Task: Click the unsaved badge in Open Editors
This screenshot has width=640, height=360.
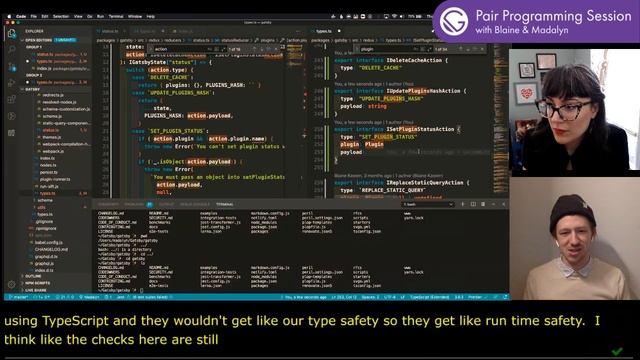Action: click(x=65, y=40)
